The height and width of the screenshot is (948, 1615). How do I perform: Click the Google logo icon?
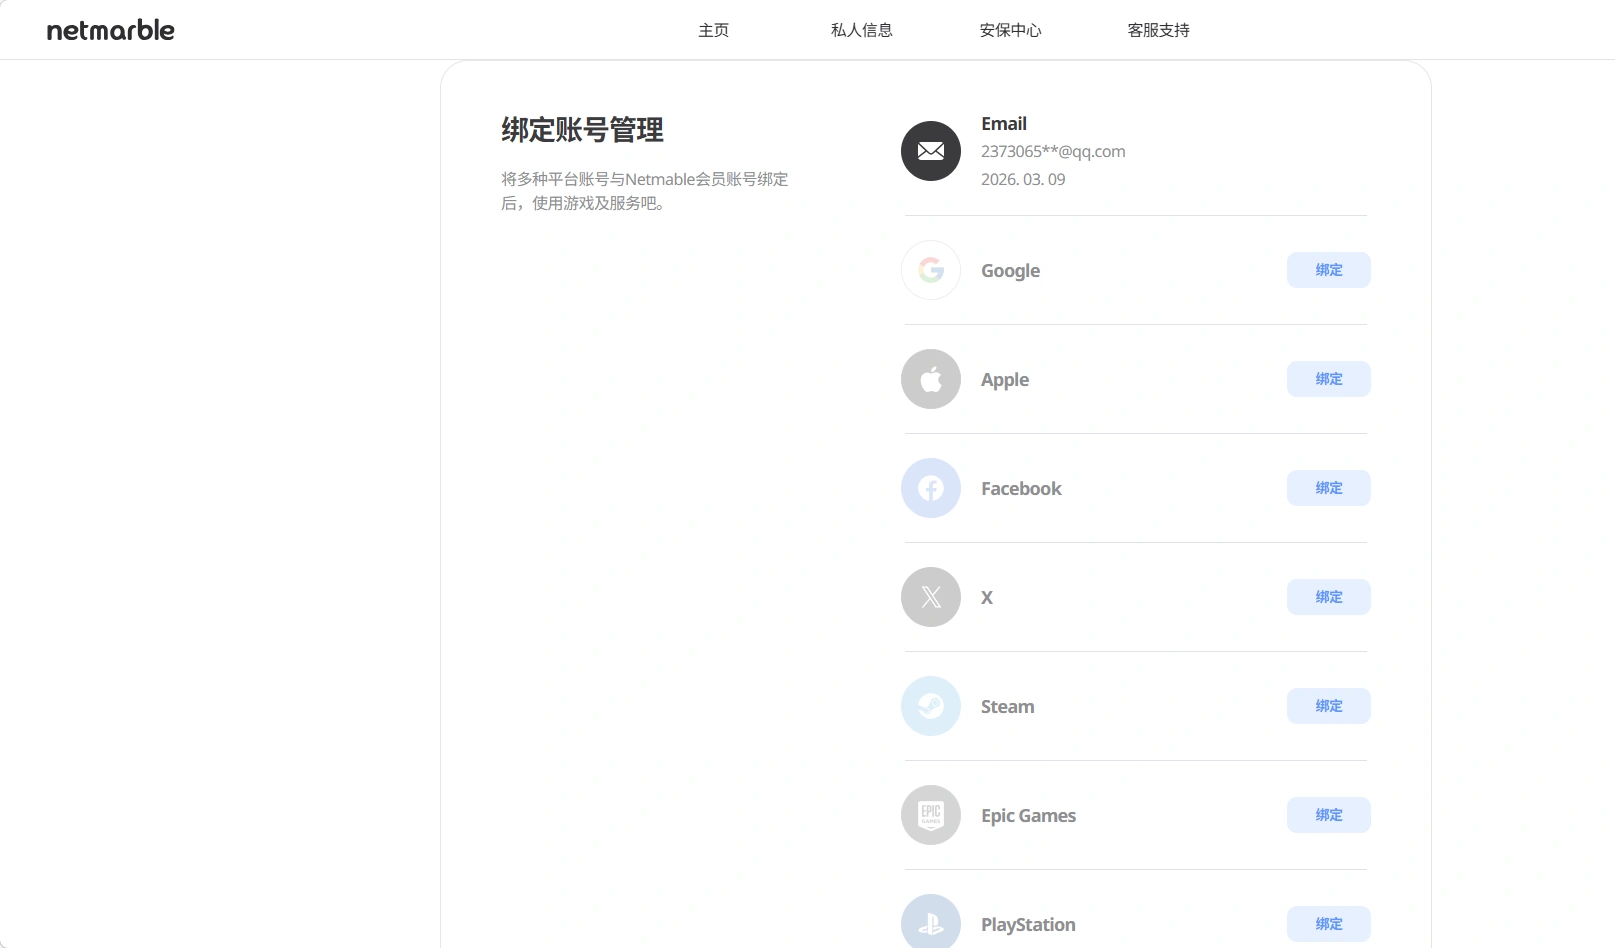[x=931, y=270]
